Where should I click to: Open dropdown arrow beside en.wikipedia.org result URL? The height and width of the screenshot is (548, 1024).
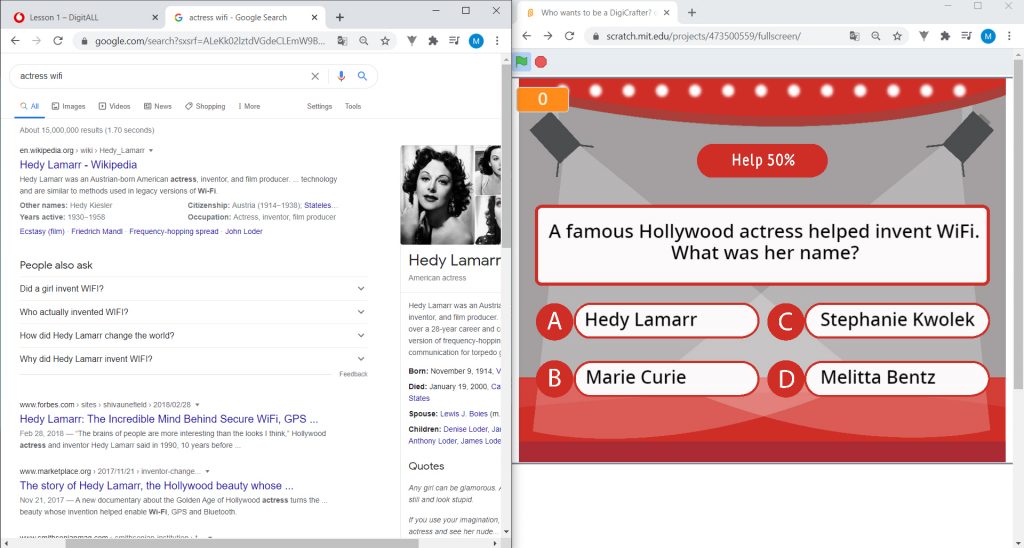(x=151, y=151)
